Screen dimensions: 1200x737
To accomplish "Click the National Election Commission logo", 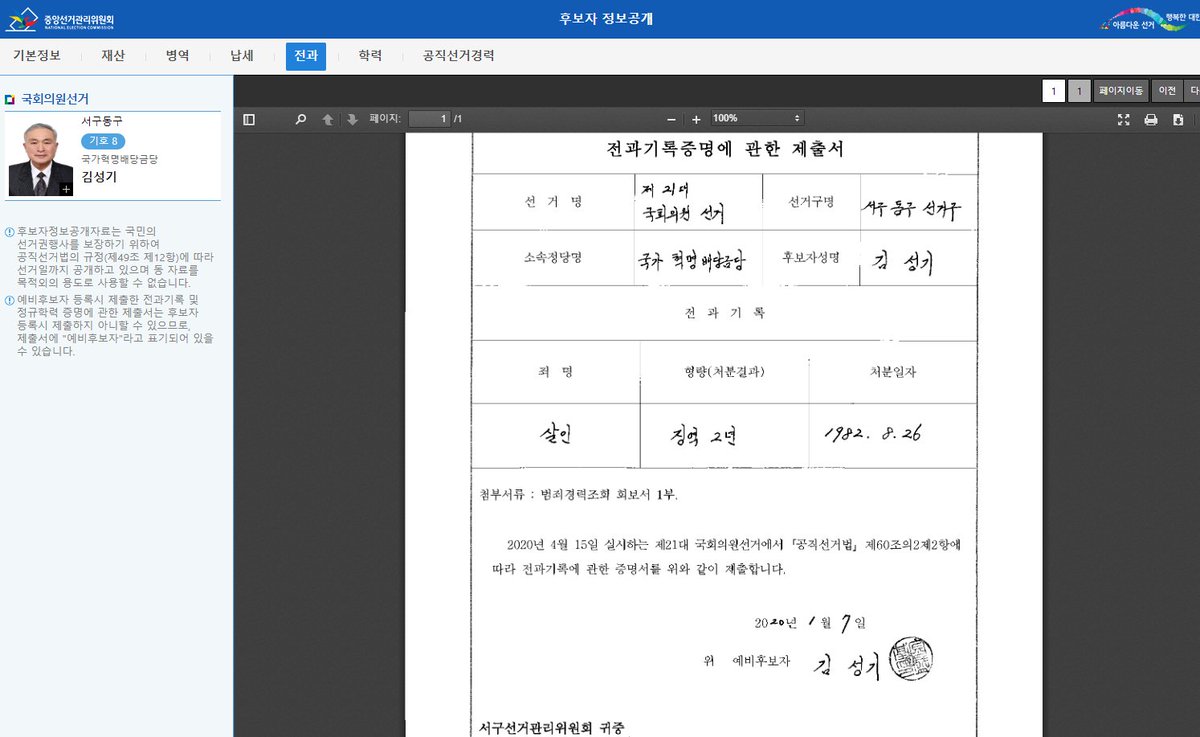I will tap(60, 19).
